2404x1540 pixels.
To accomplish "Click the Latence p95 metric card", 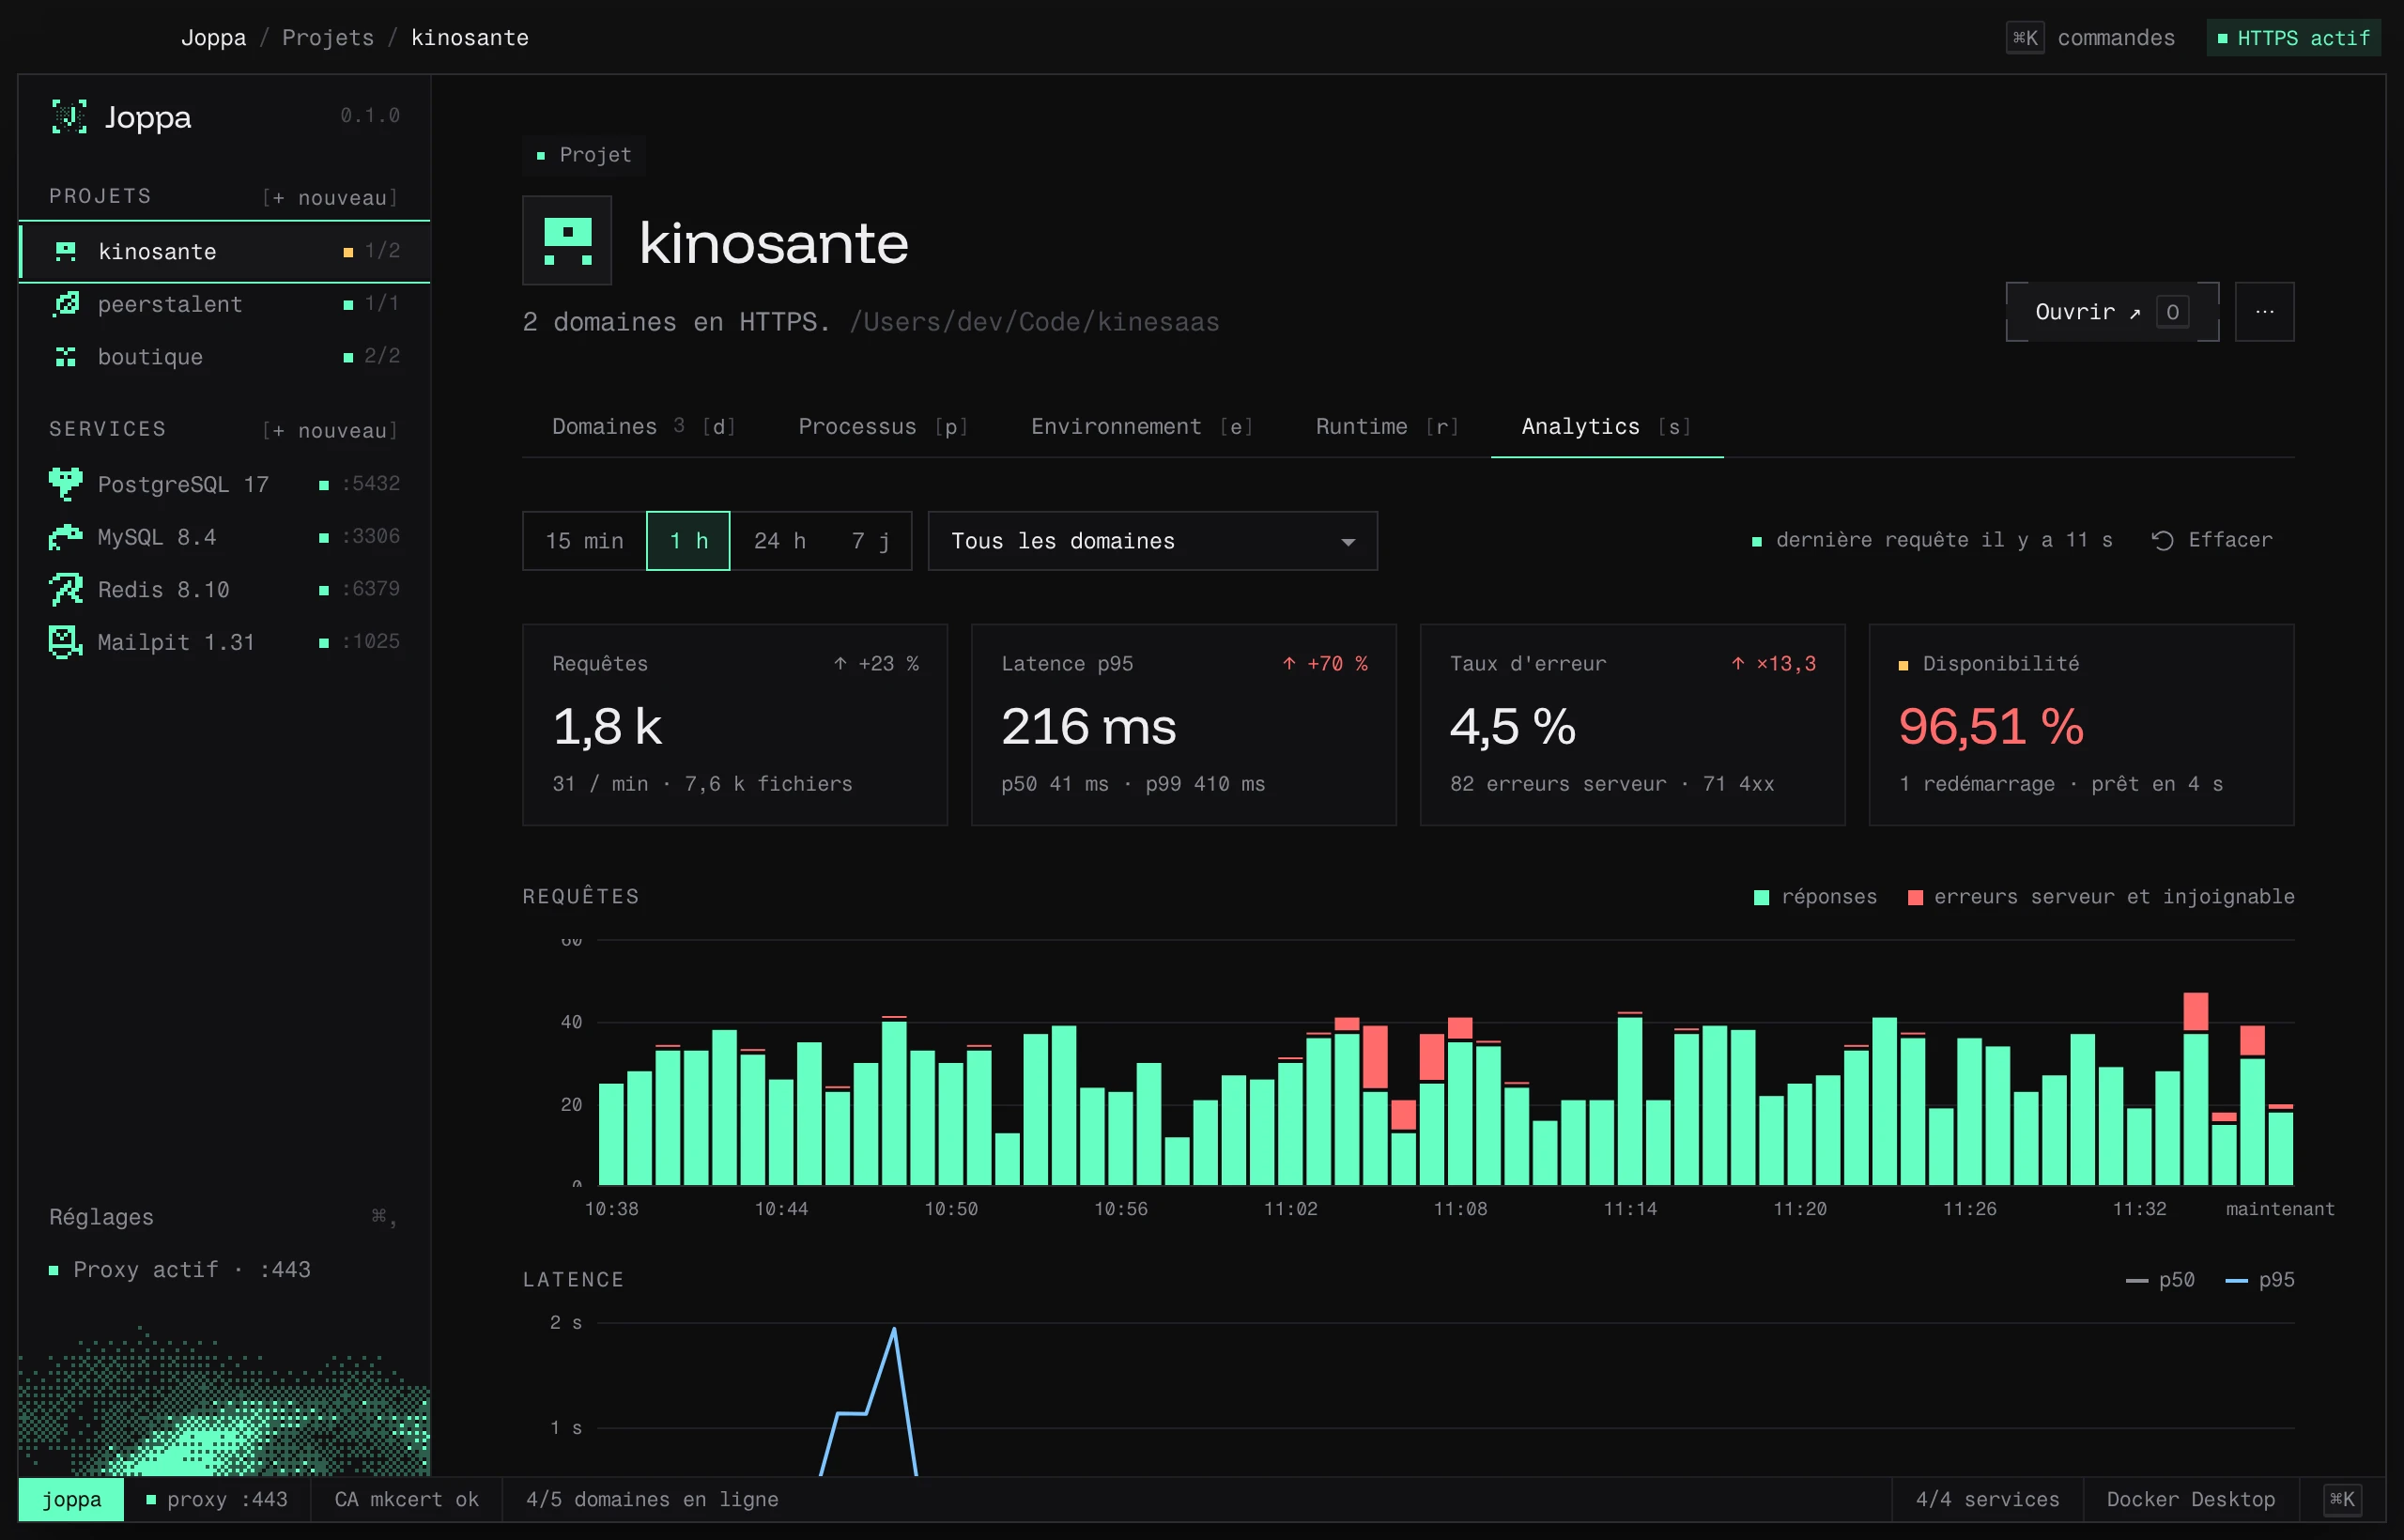I will pos(1183,725).
